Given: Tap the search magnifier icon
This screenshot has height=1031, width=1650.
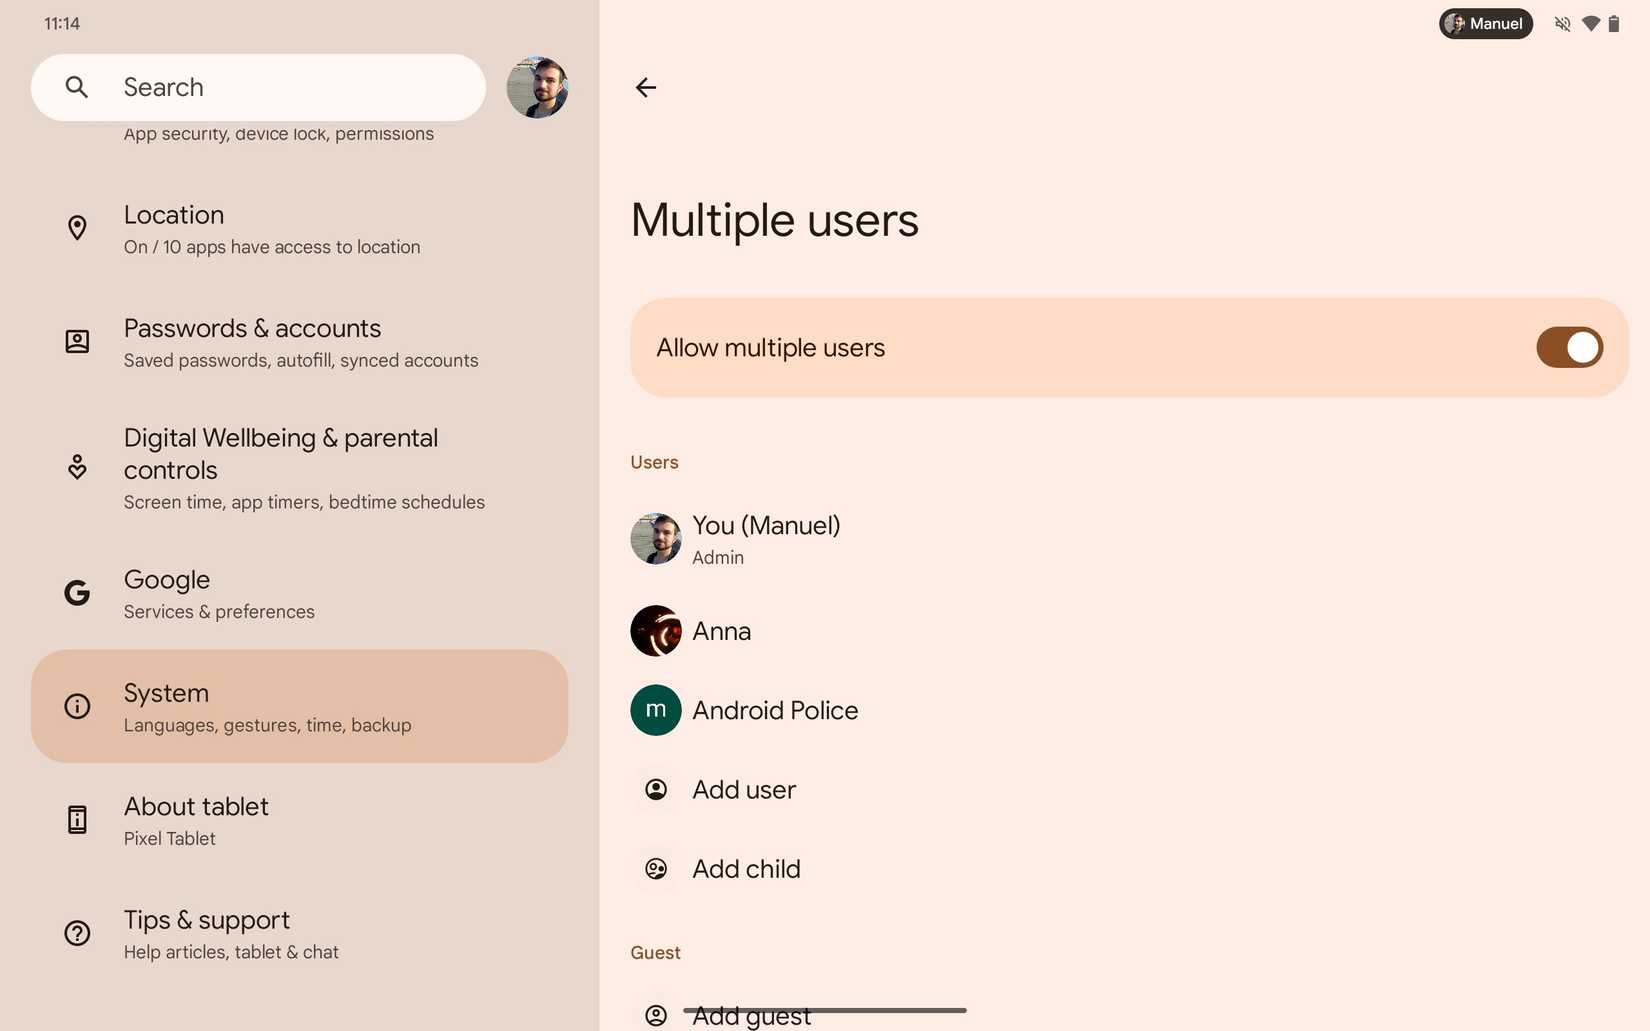Looking at the screenshot, I should (77, 88).
